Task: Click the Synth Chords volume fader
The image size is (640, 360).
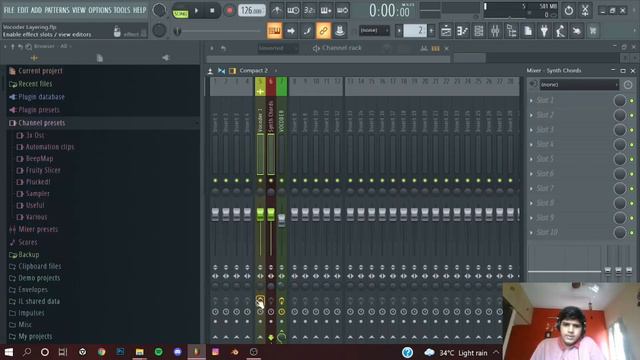Action: [271, 214]
